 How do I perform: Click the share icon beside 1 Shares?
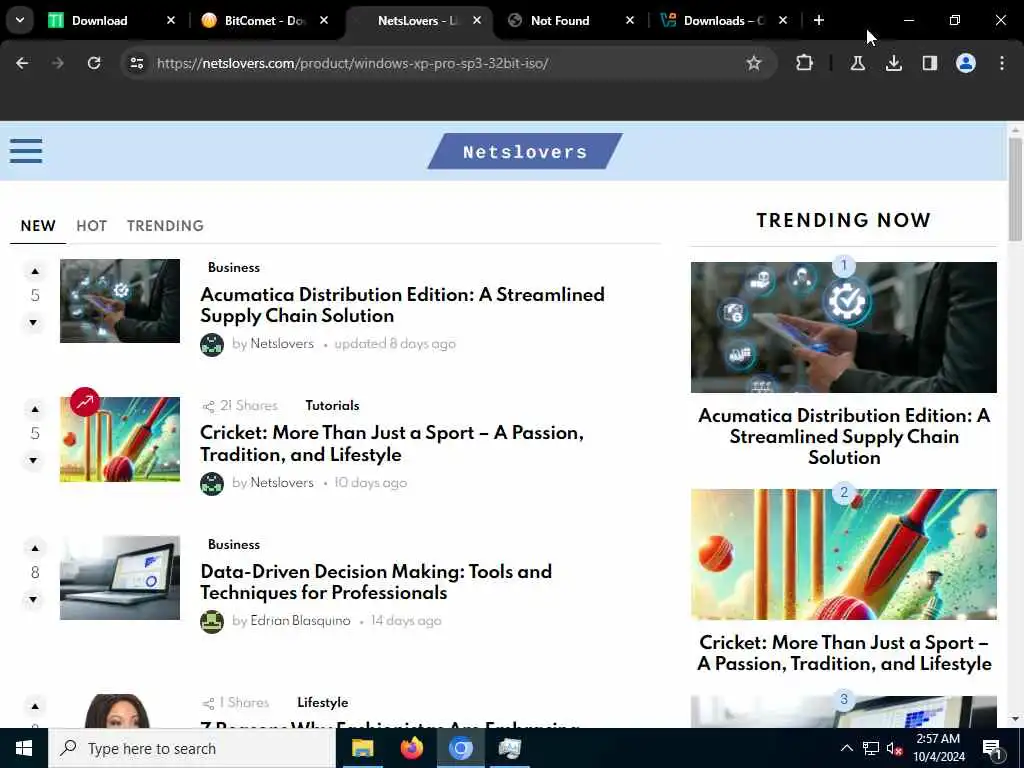coord(208,703)
